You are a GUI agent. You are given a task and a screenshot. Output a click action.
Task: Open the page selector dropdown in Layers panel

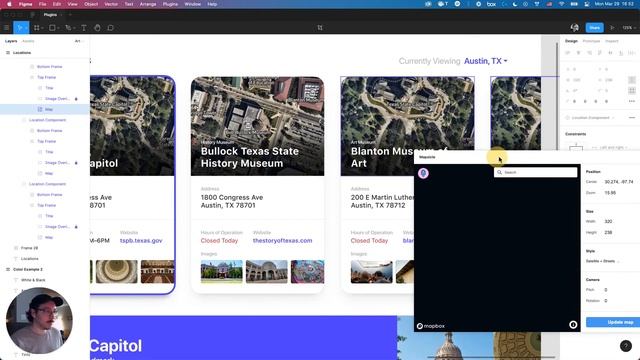[79, 41]
